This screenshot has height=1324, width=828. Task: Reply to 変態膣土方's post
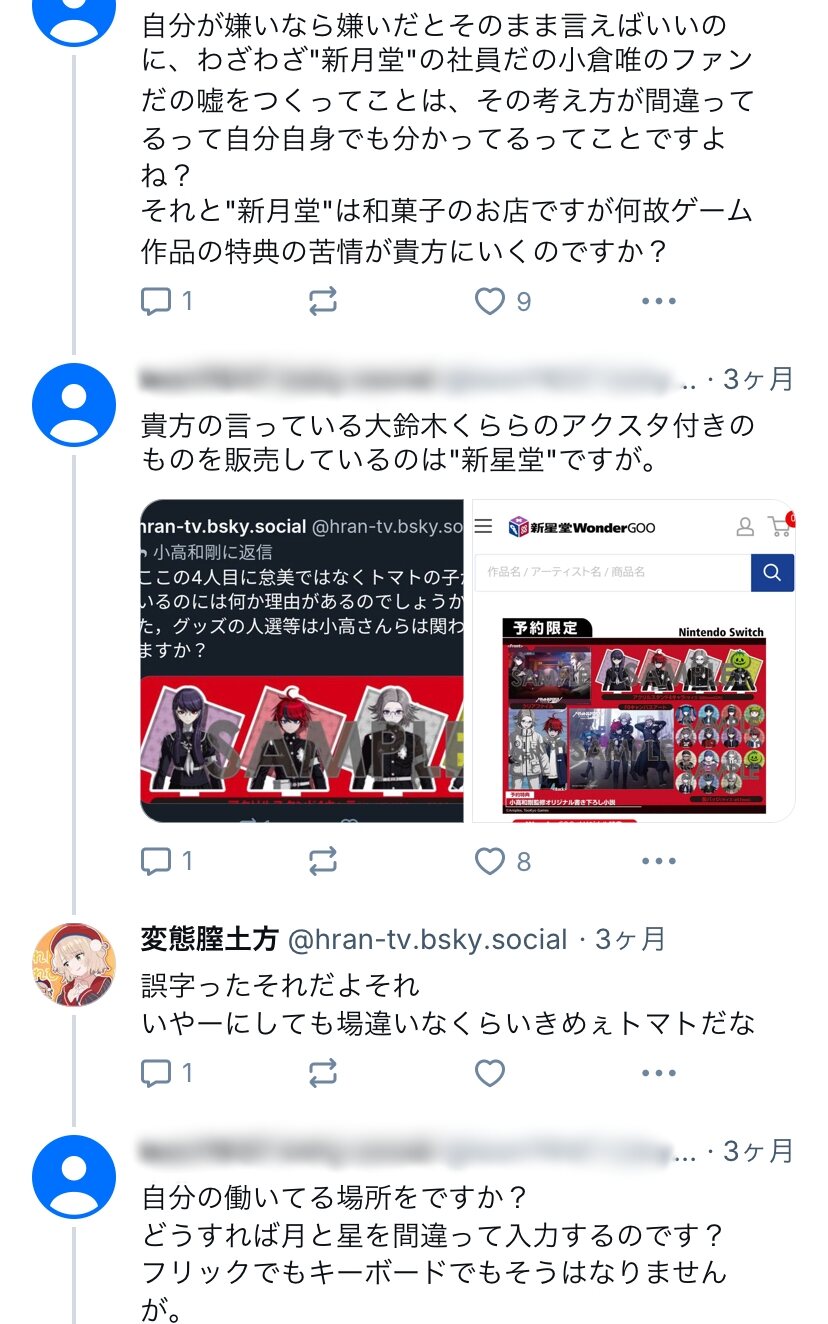click(x=166, y=1073)
